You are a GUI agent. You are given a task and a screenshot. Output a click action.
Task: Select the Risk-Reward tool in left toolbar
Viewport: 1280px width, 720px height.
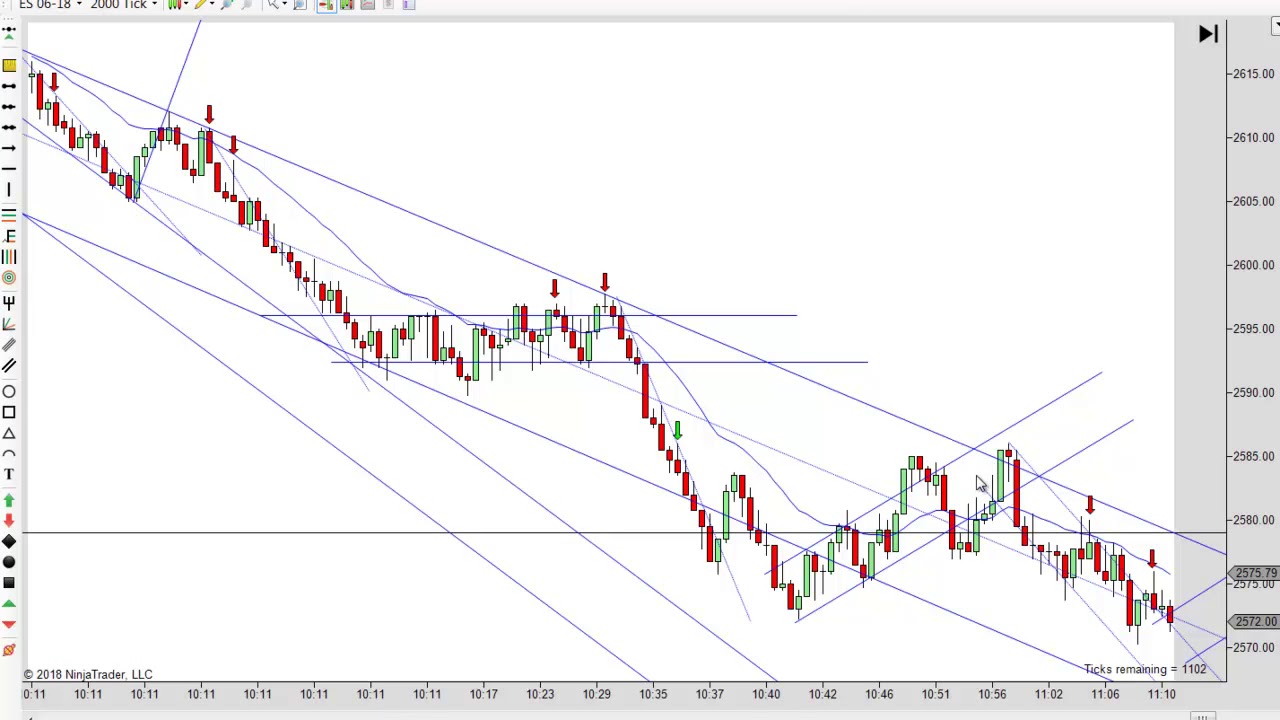(x=9, y=34)
